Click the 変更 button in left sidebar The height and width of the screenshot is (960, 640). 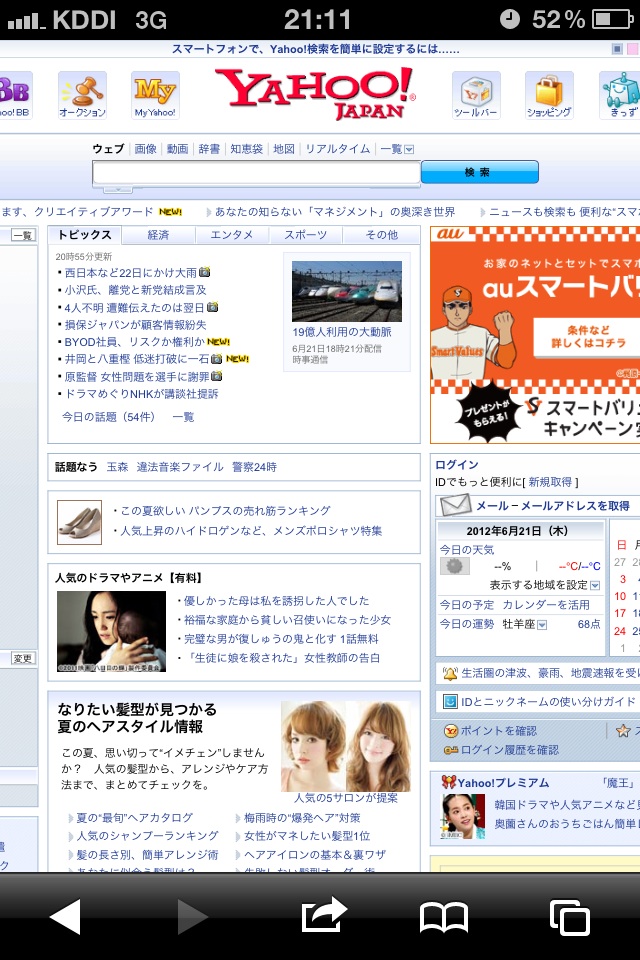click(23, 658)
